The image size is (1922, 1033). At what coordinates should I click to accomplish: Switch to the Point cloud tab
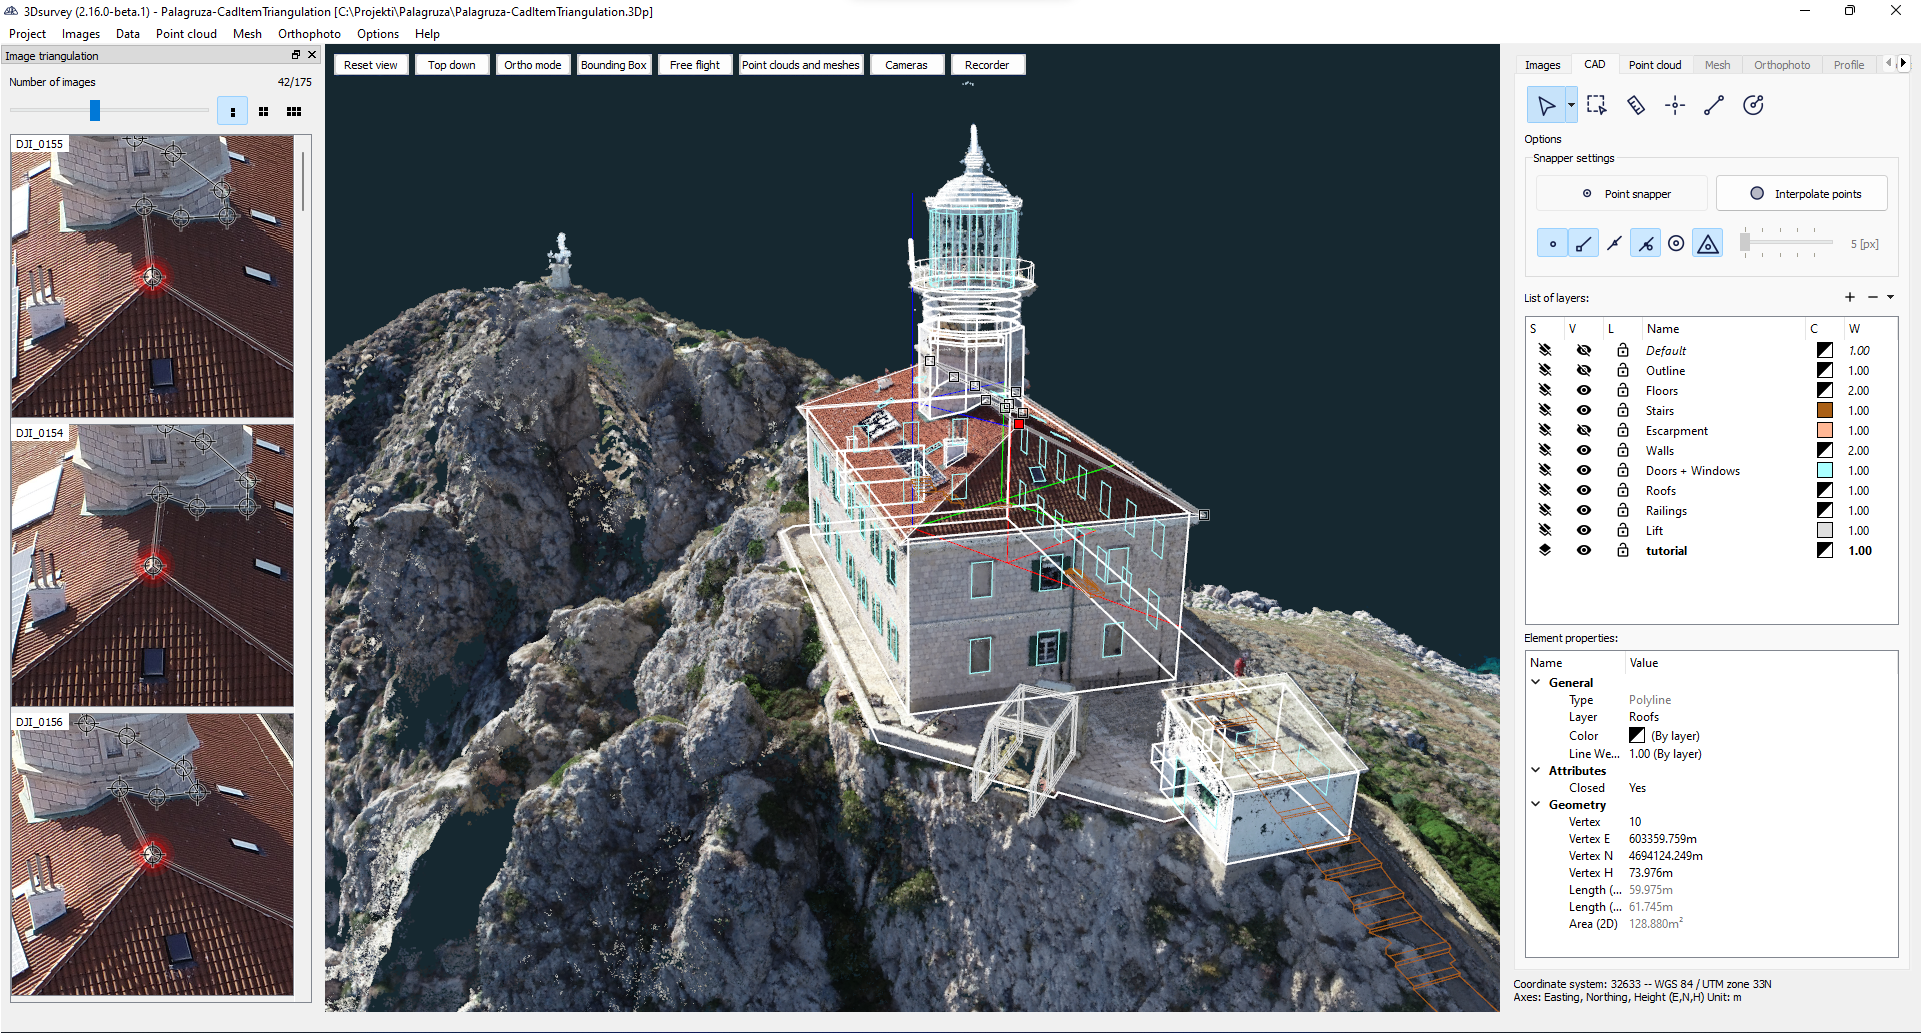(x=1655, y=64)
